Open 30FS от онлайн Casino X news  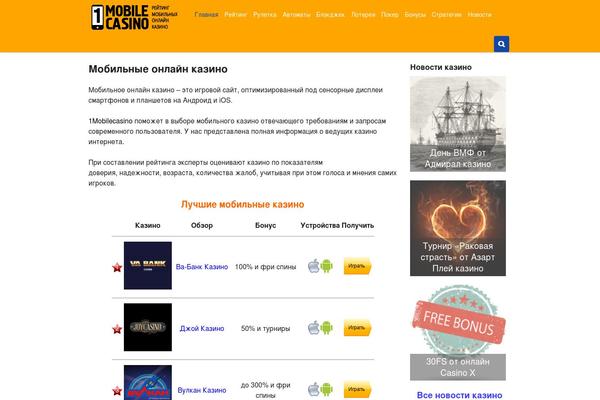tap(458, 333)
